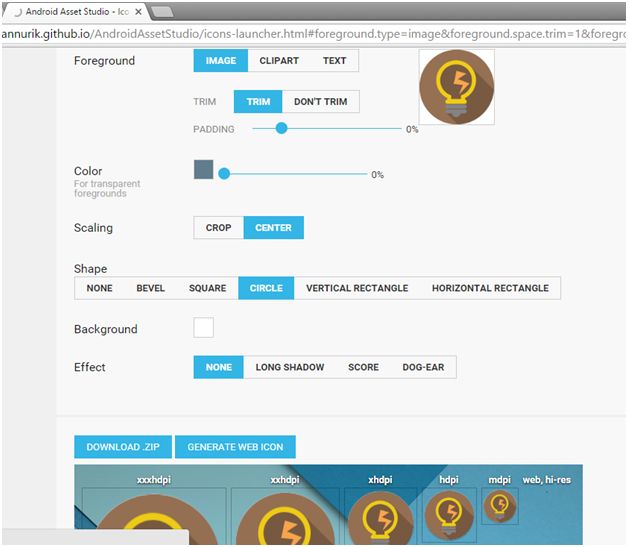The width and height of the screenshot is (628, 547).
Task: Select the TEXT foreground option
Action: pyautogui.click(x=334, y=60)
